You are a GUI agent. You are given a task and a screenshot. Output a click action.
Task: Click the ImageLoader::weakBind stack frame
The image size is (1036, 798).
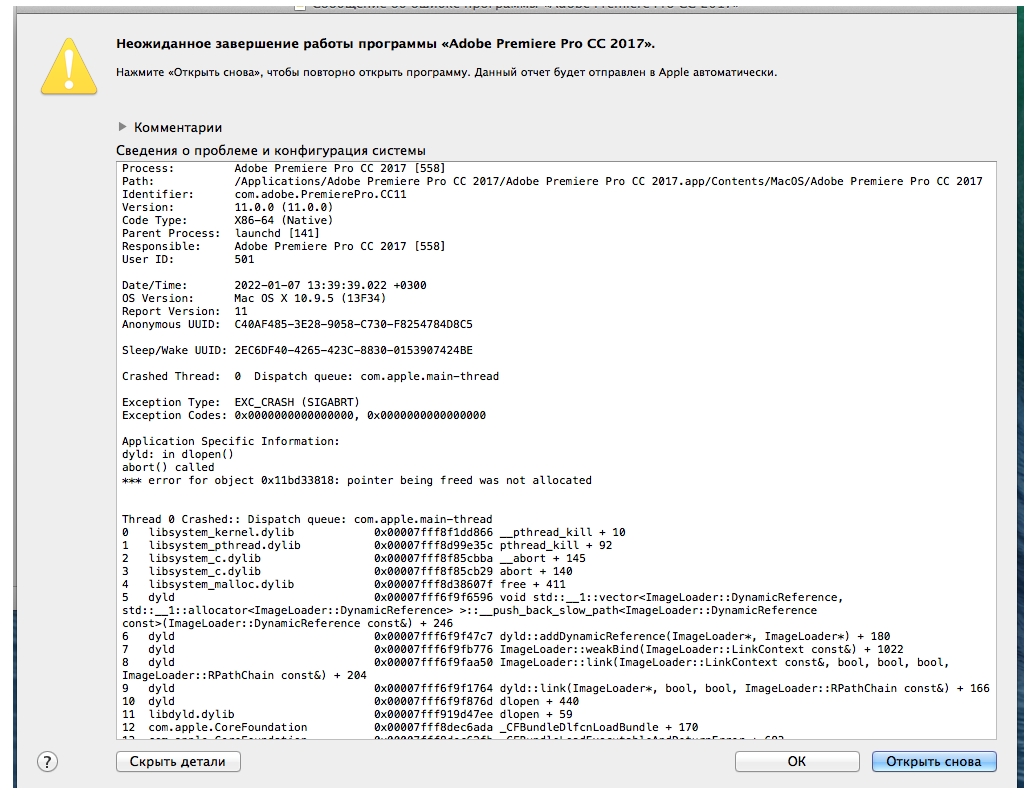coord(513,649)
